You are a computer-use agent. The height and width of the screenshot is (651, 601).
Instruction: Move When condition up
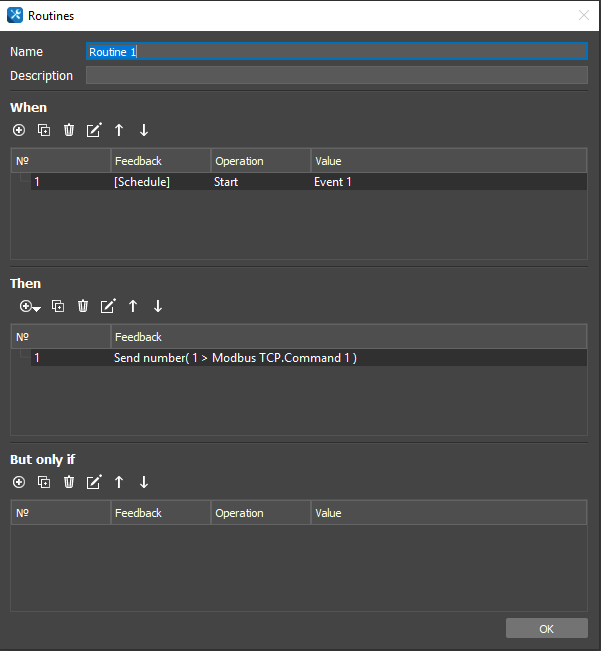coord(119,130)
